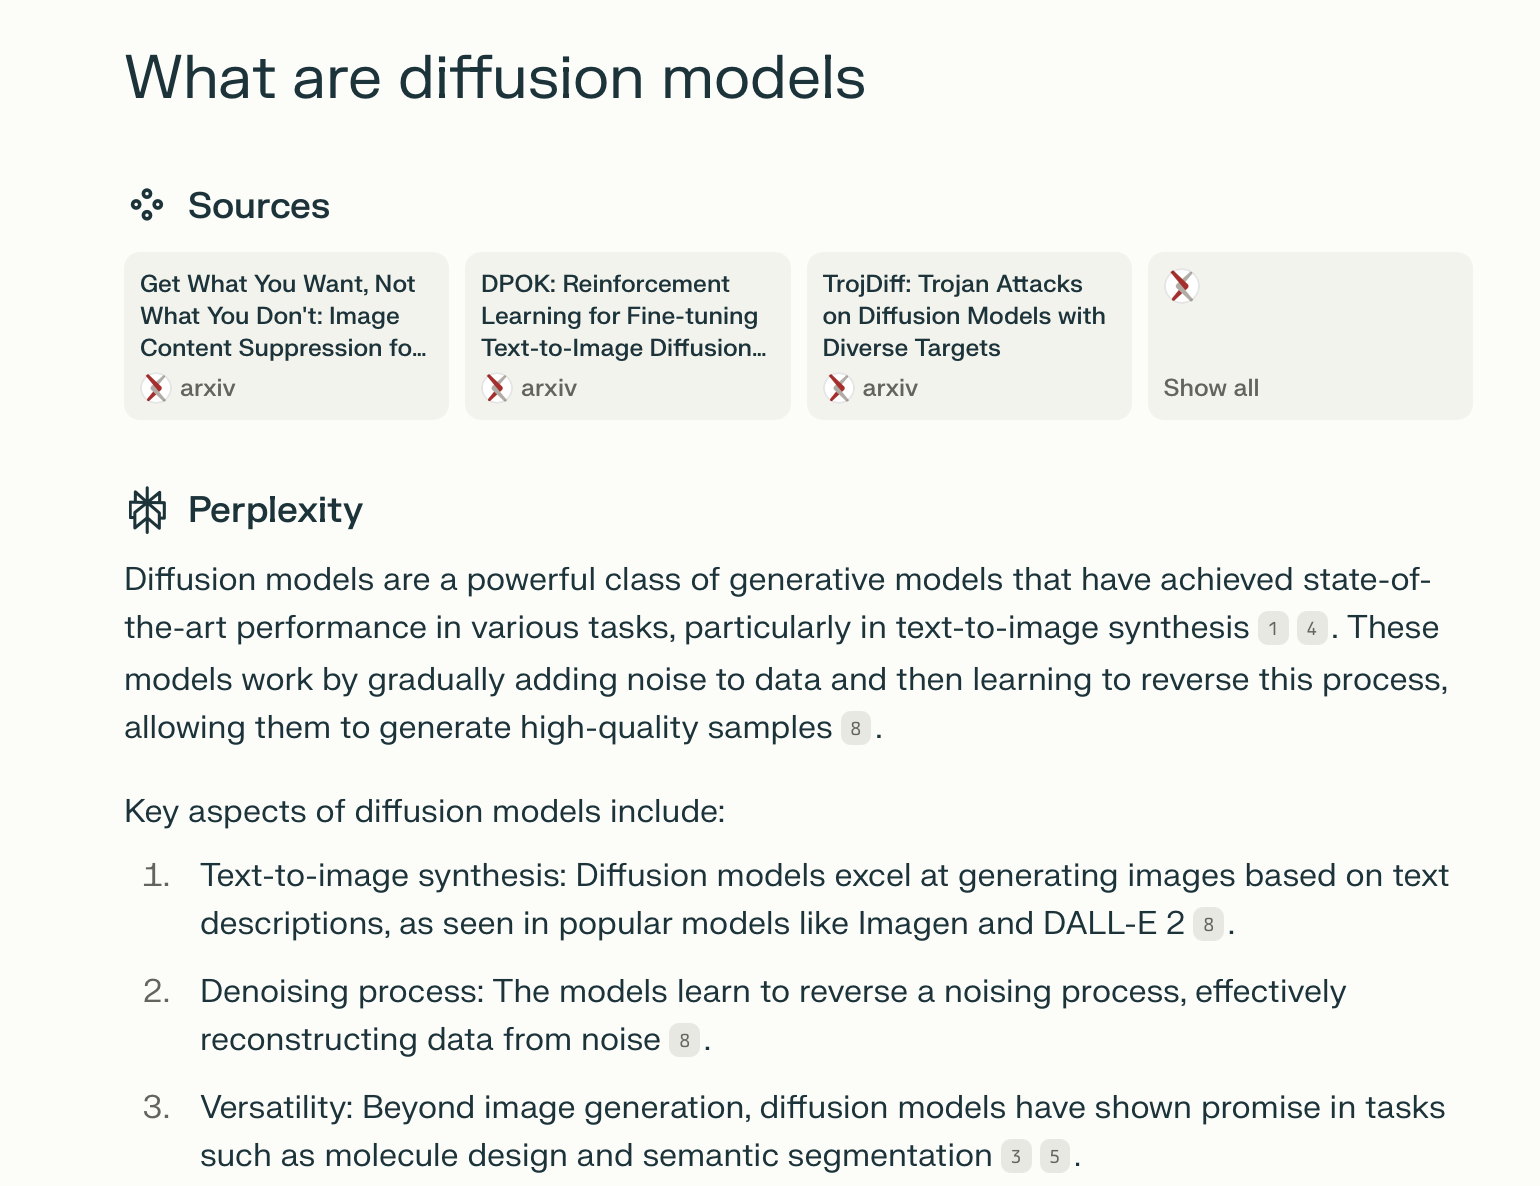Click the Perplexity heading text

click(x=275, y=510)
